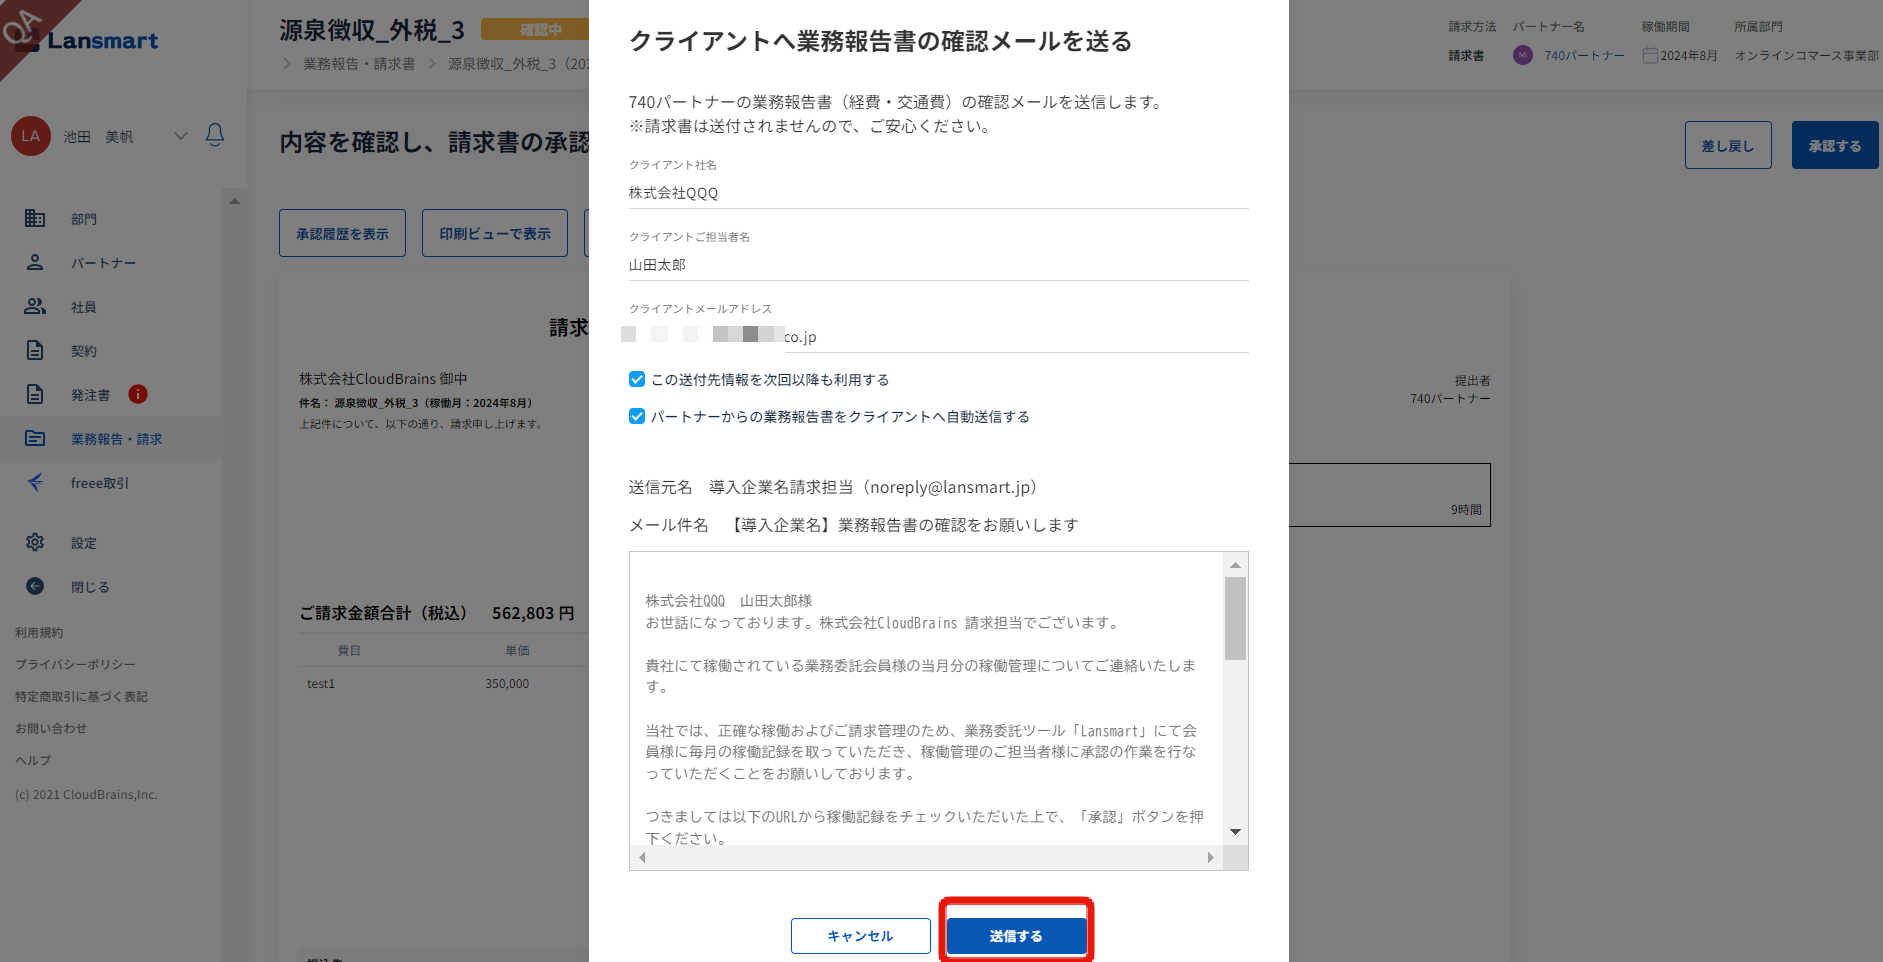Screen dimensions: 1883x962
Task: Click the 承認履歴を表示 button
Action: 342,233
